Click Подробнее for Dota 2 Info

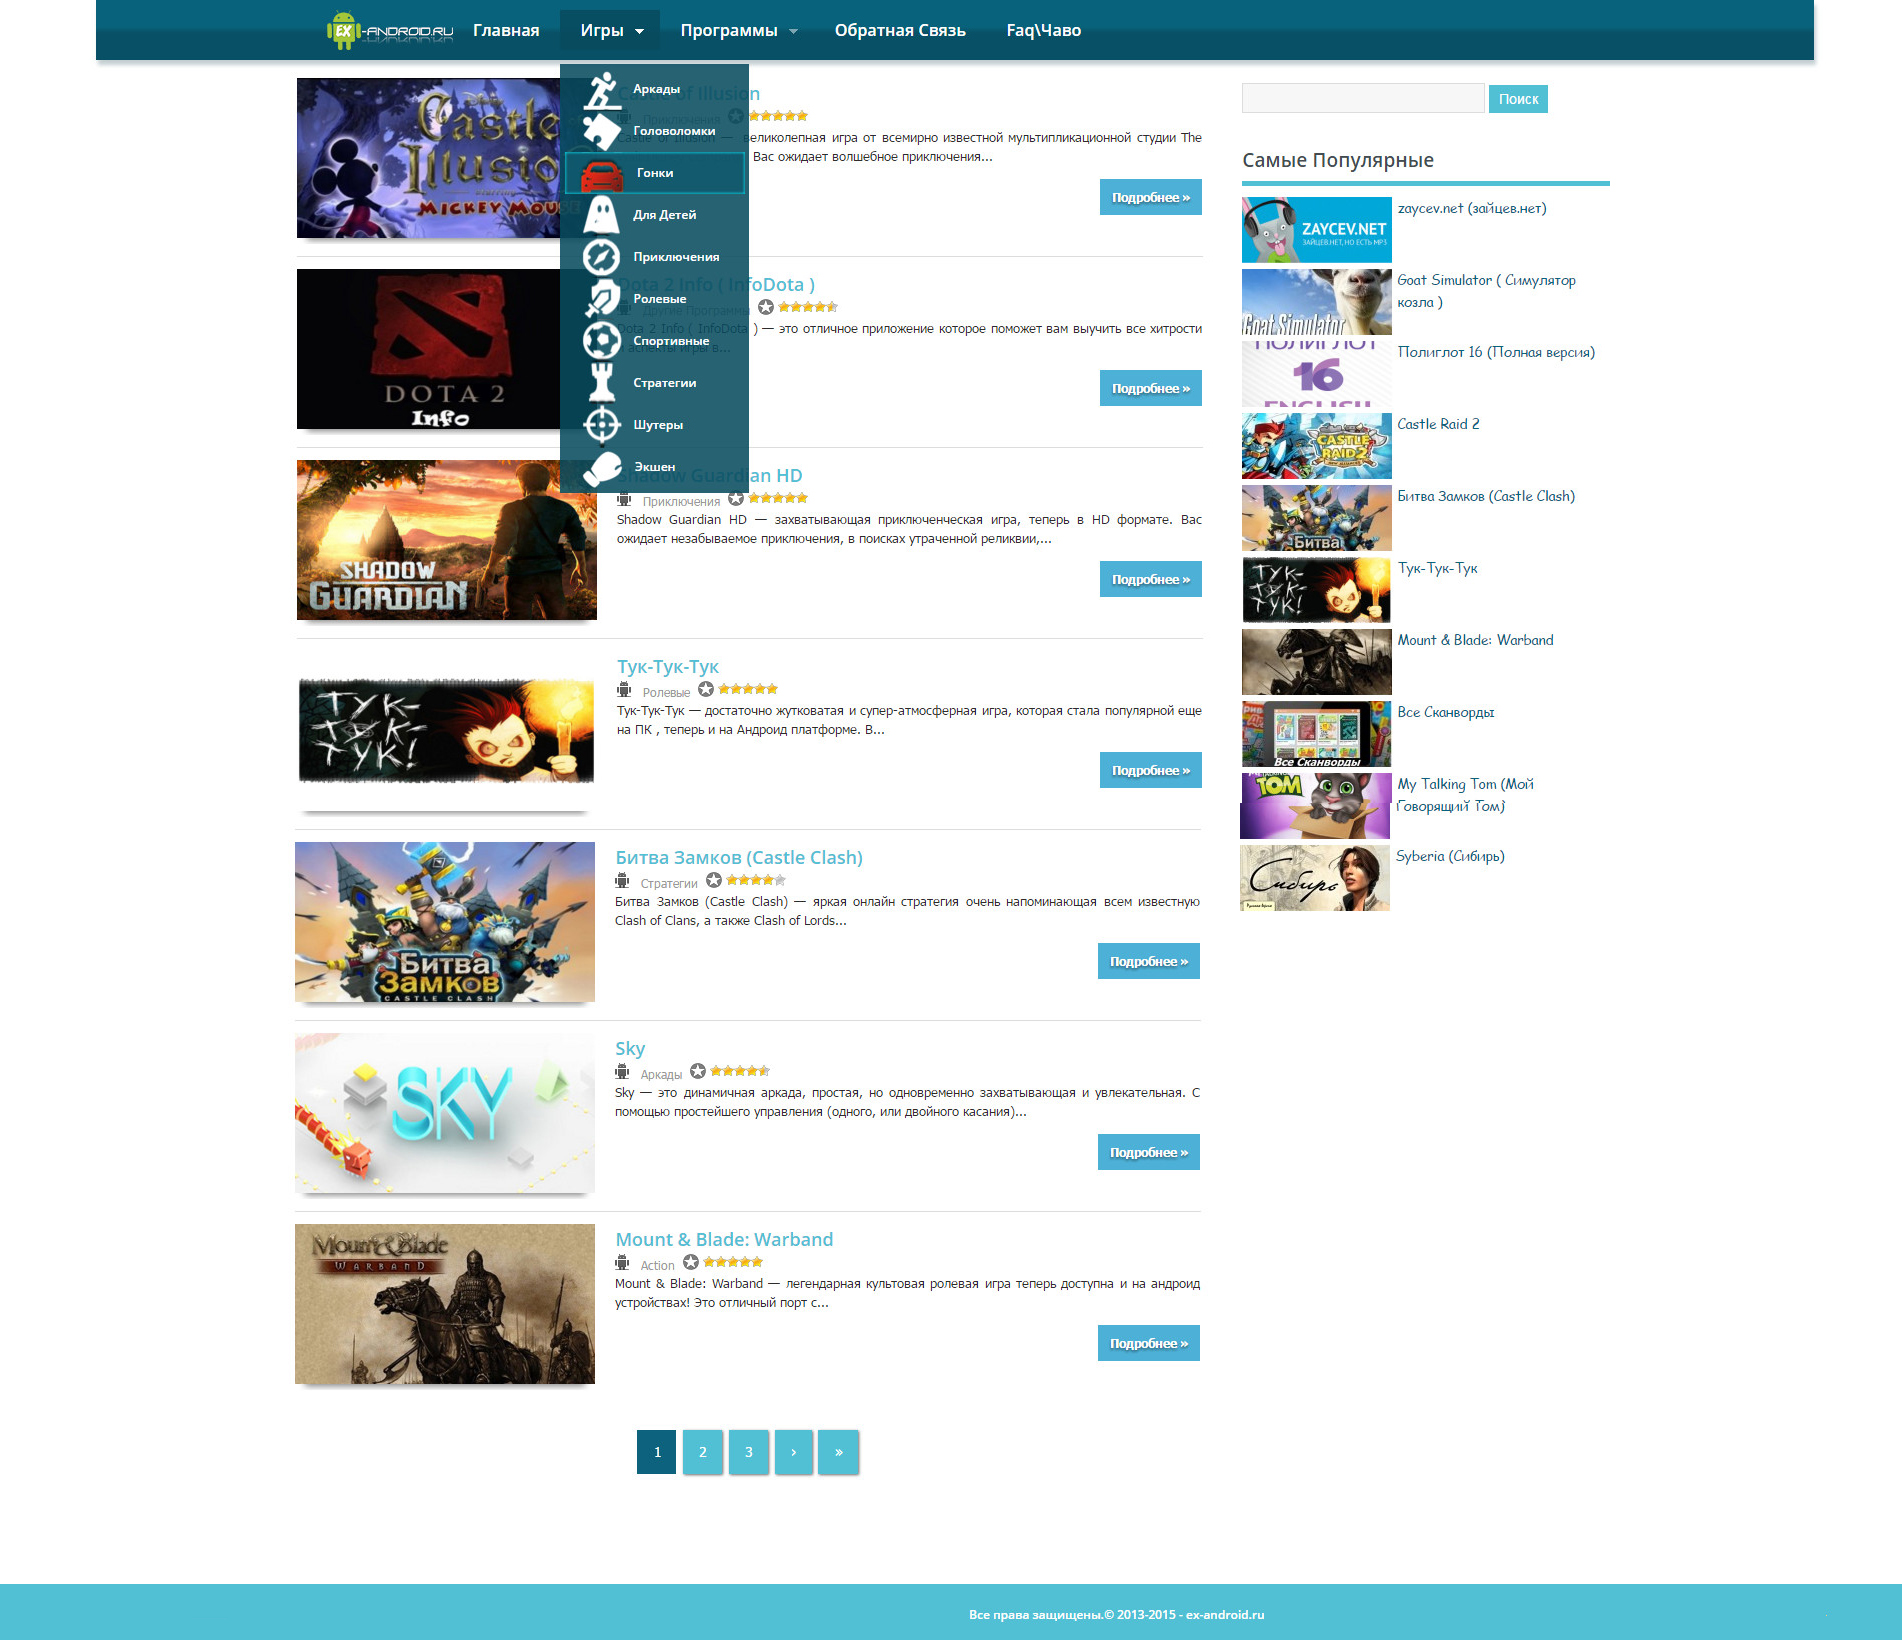coord(1151,389)
